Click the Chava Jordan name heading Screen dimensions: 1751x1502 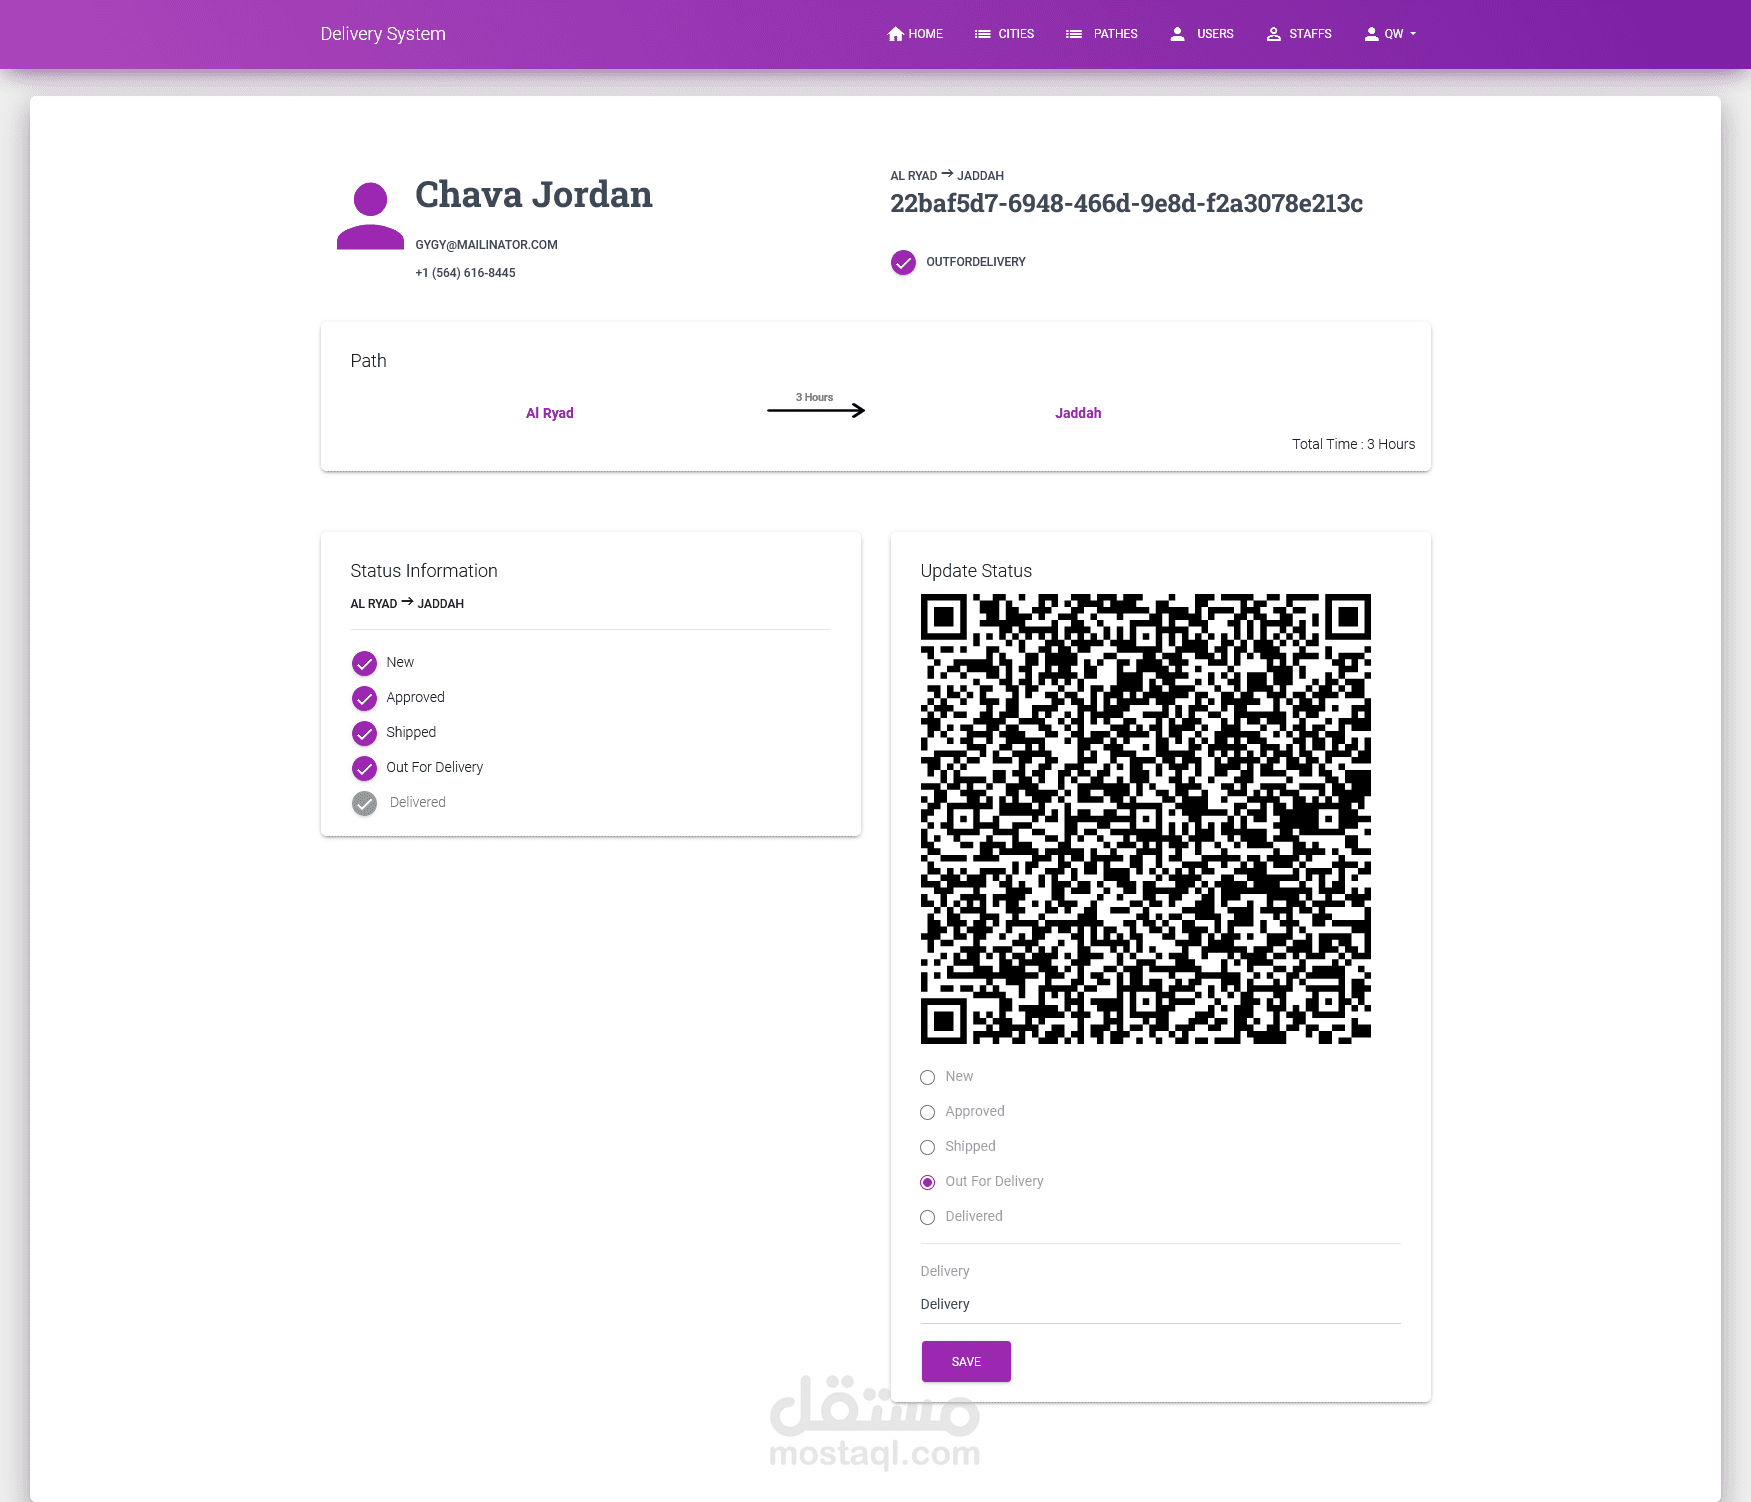533,195
